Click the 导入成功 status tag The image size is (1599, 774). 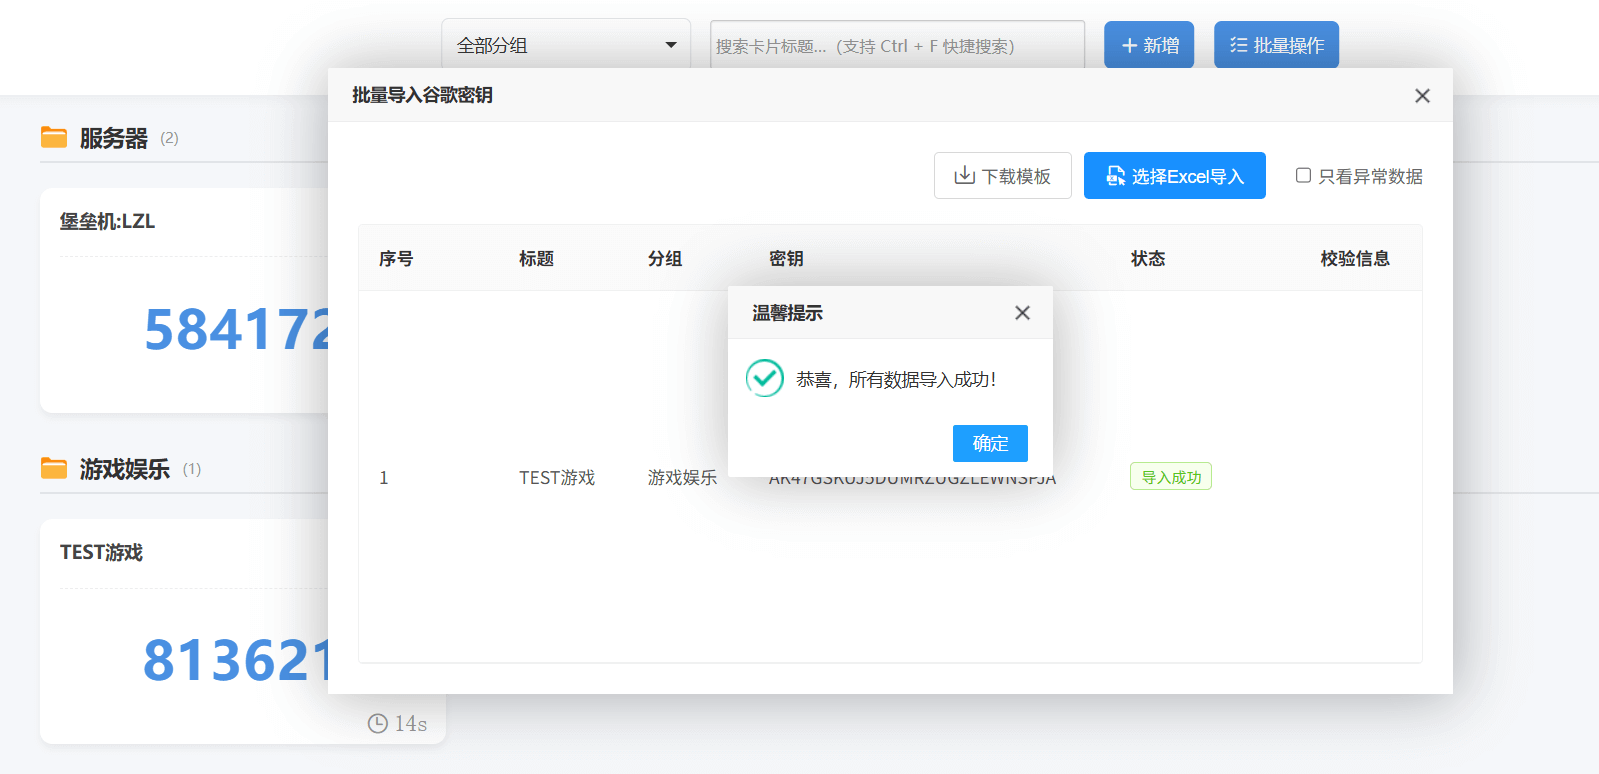(x=1171, y=477)
